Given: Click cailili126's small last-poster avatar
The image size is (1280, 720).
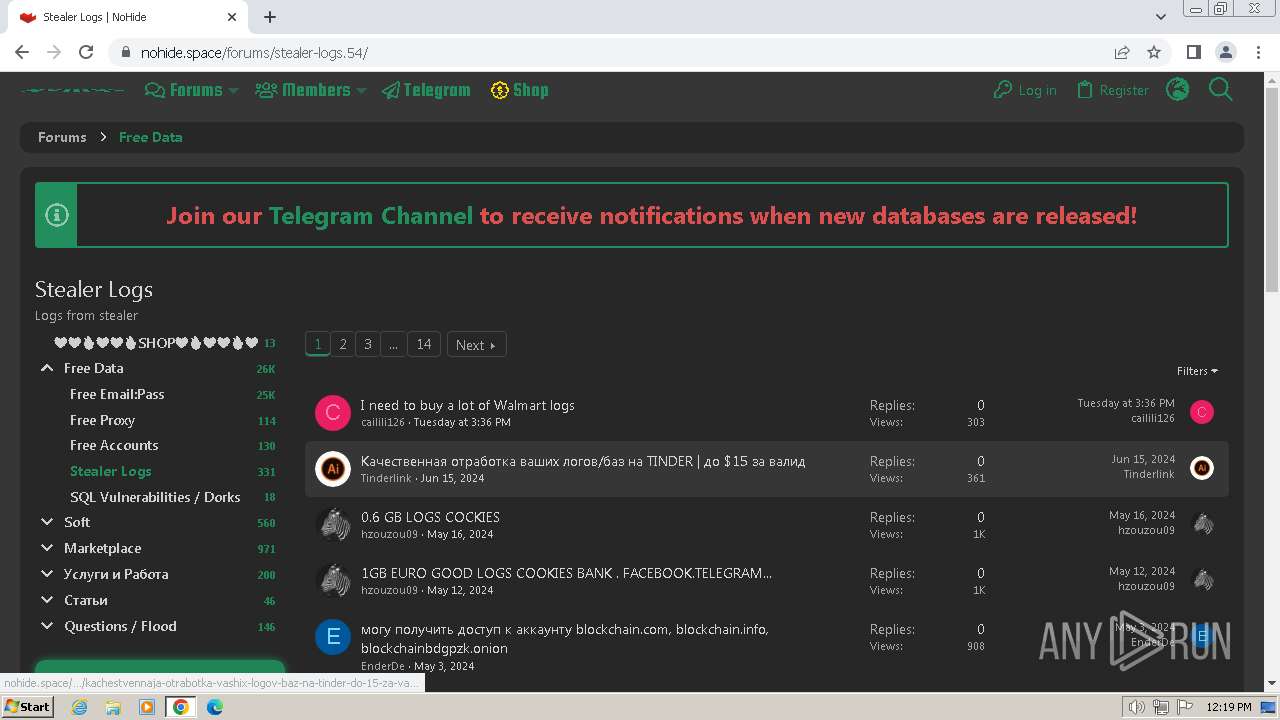Looking at the screenshot, I should pyautogui.click(x=1202, y=412).
